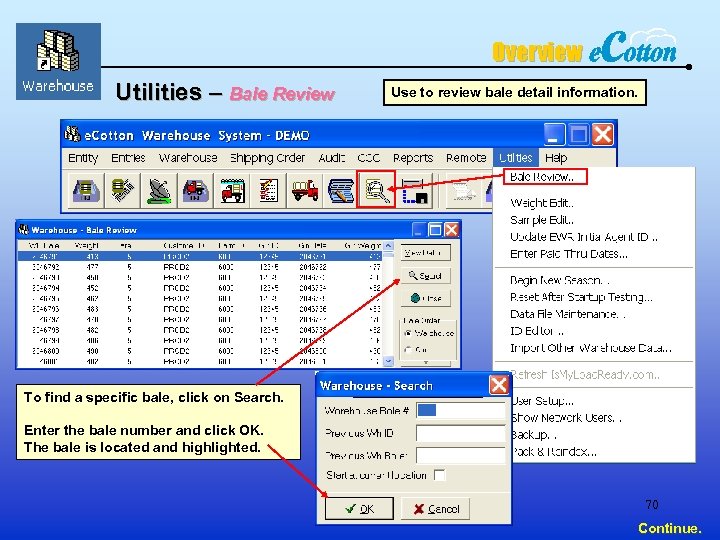This screenshot has width=720, height=540.
Task: Select Begin New Season menu entry
Action: (560, 280)
